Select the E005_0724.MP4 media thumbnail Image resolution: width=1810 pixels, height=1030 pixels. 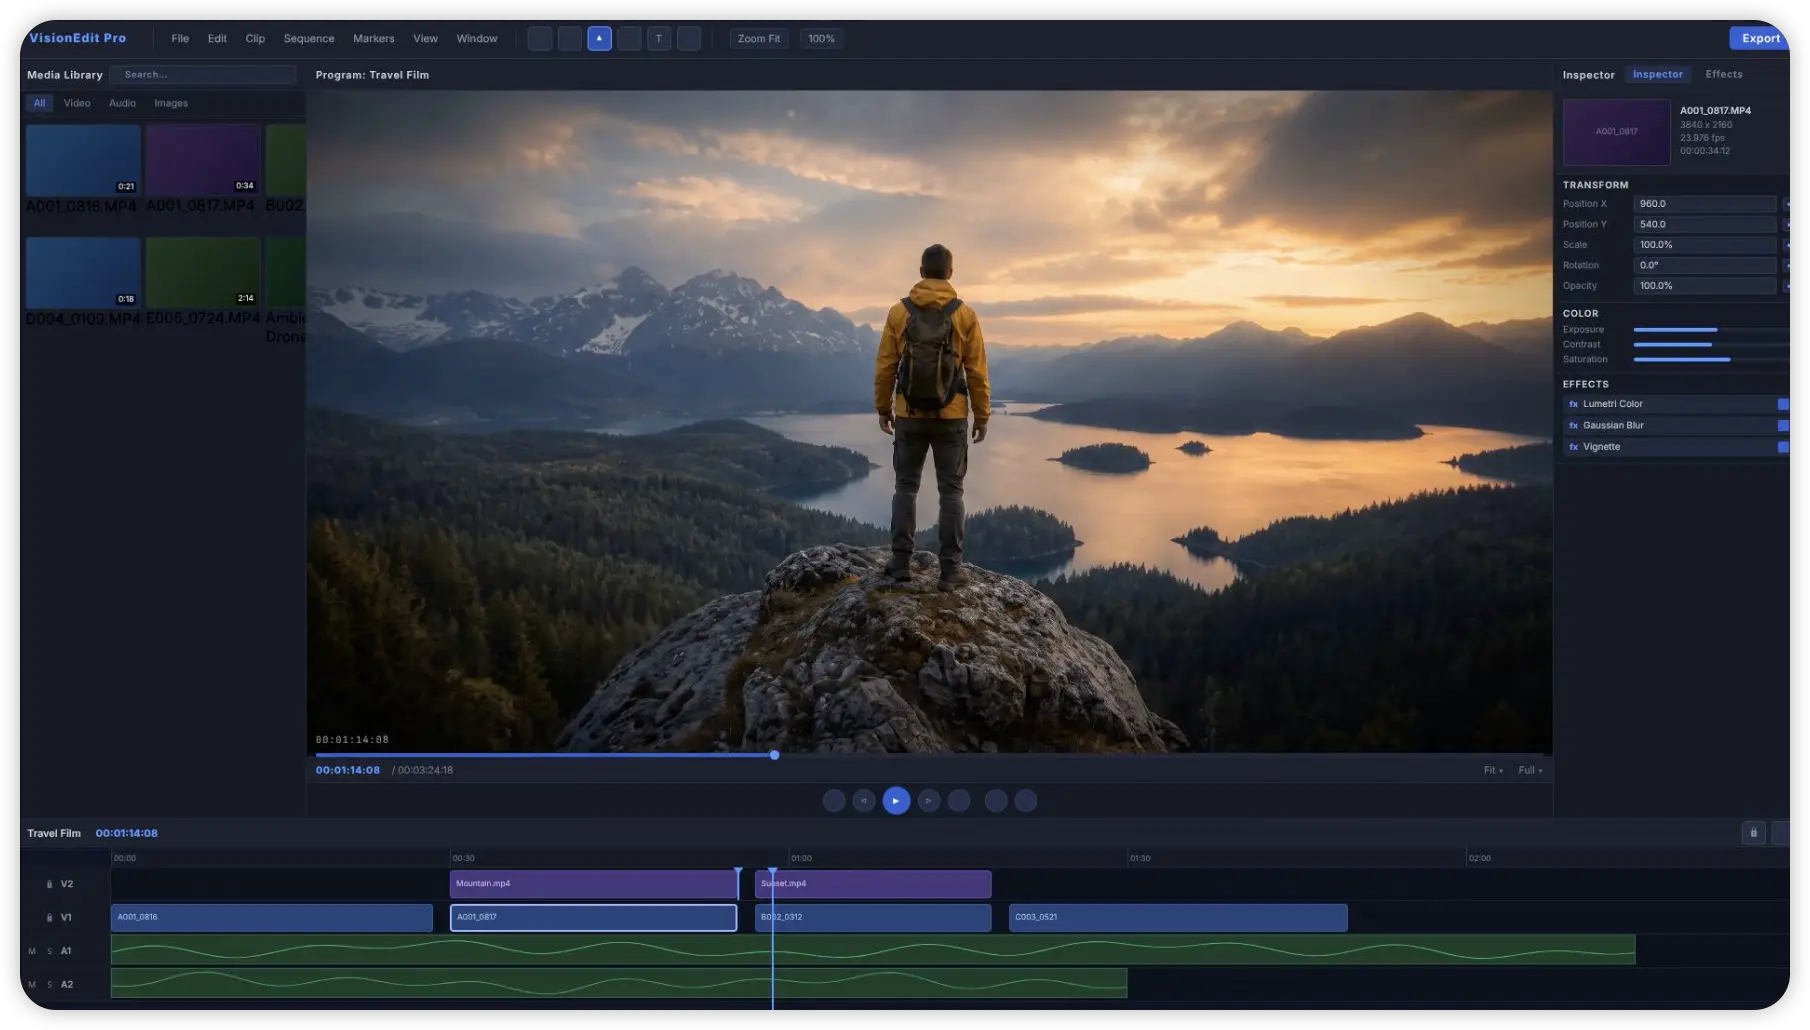(203, 272)
